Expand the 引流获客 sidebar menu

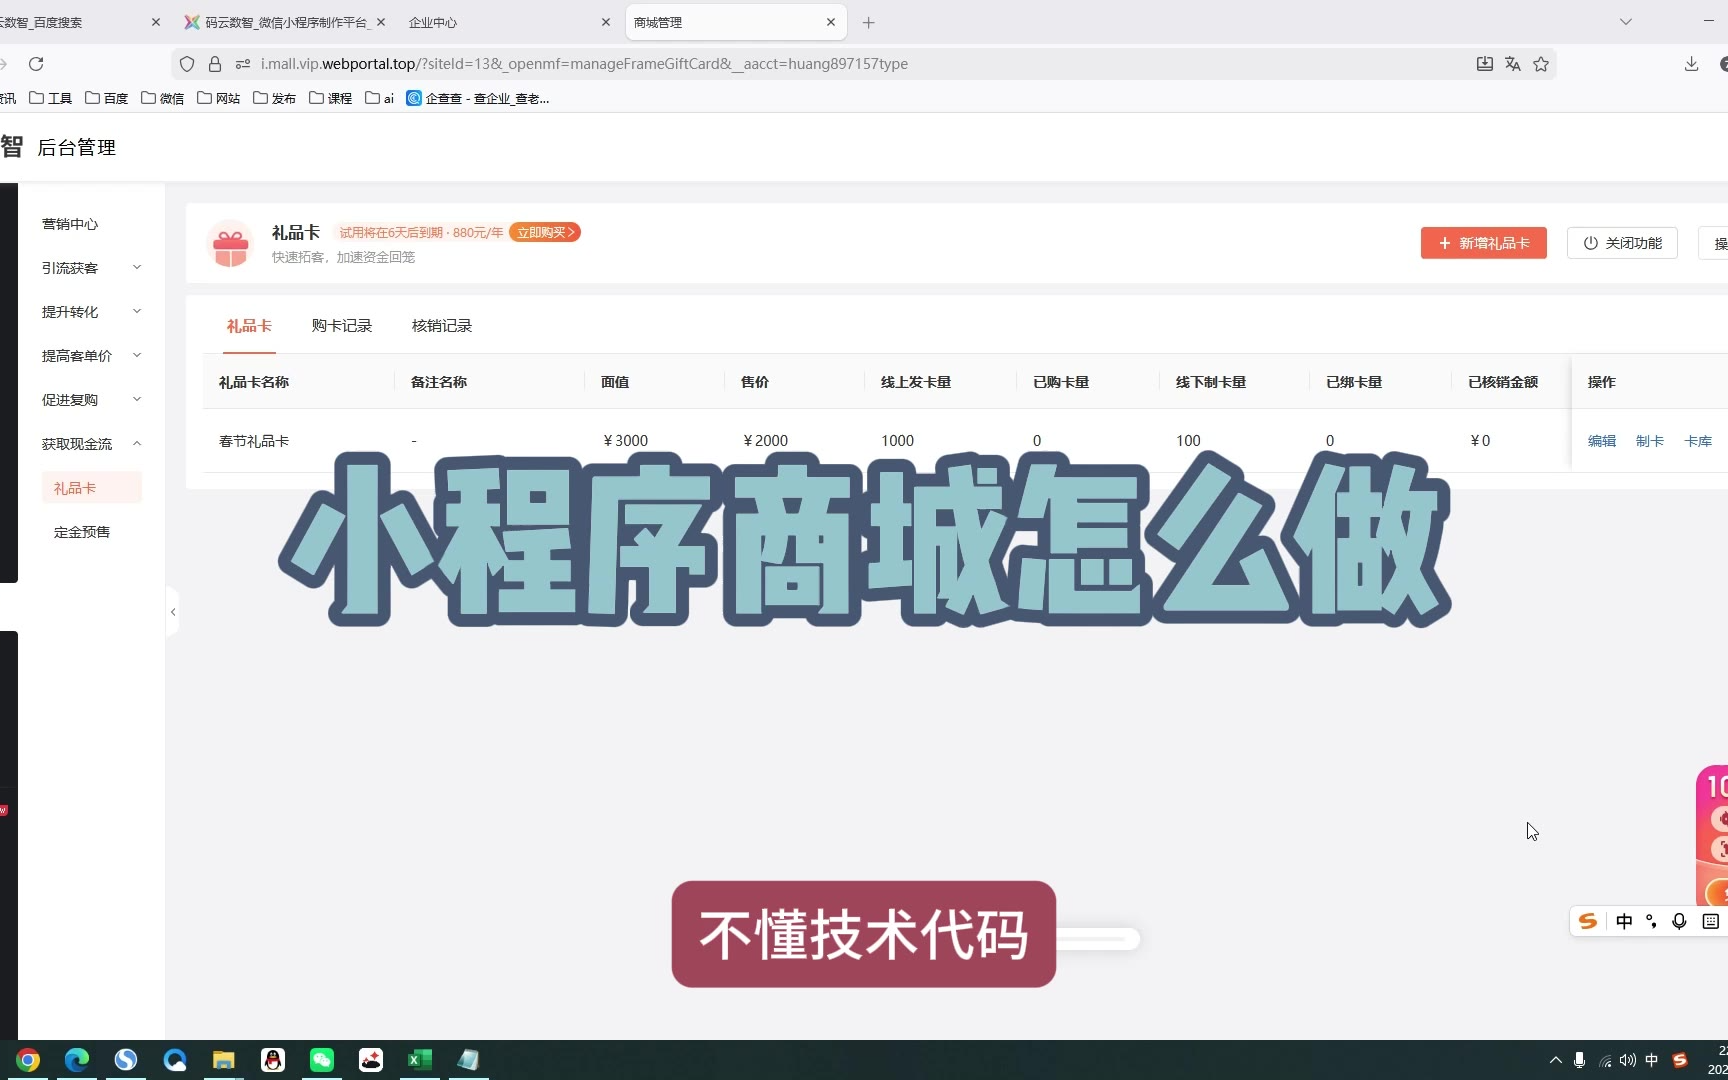click(91, 268)
